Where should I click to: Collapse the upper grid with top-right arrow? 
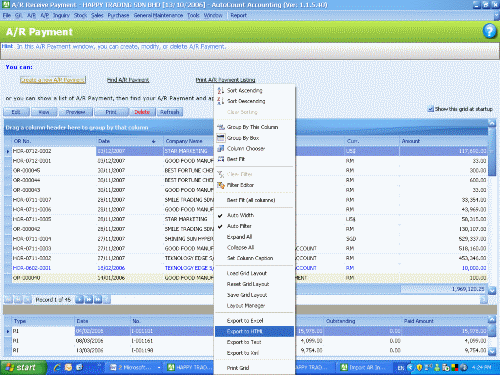[x=492, y=123]
